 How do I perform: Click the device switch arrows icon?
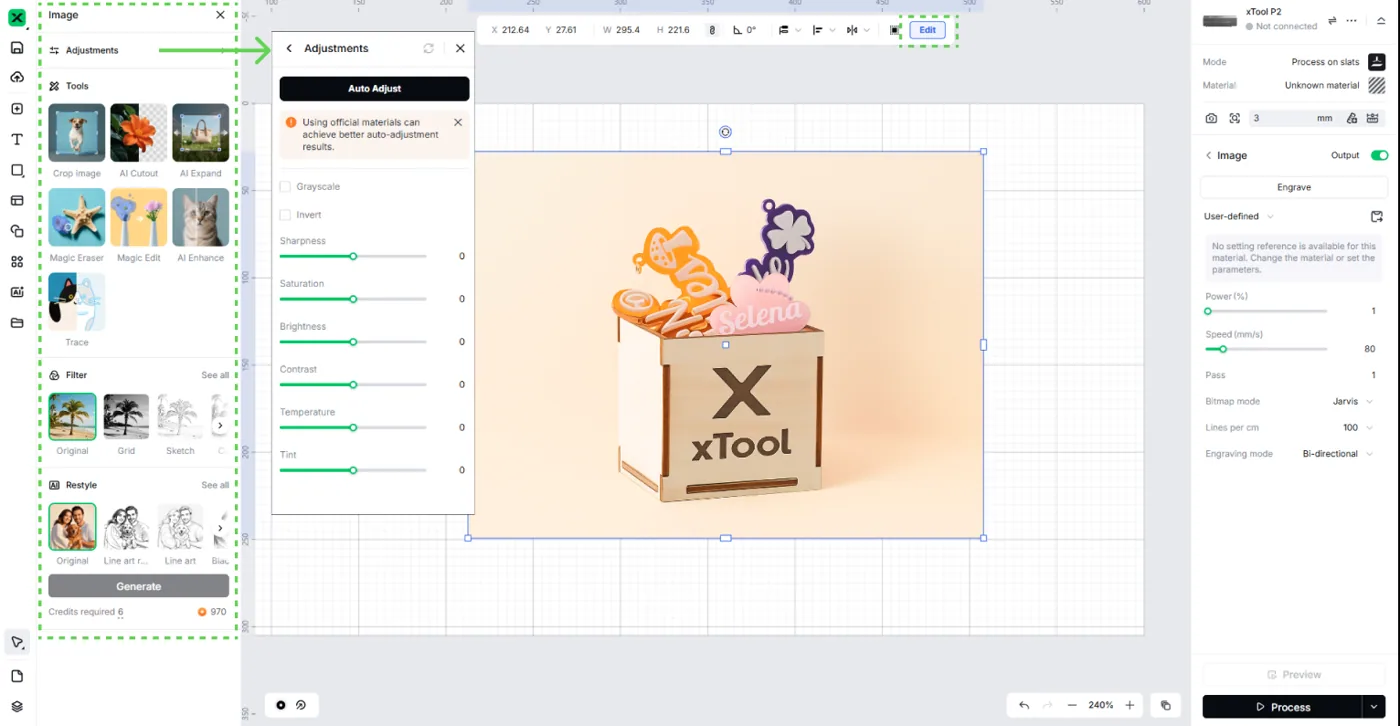[1332, 20]
